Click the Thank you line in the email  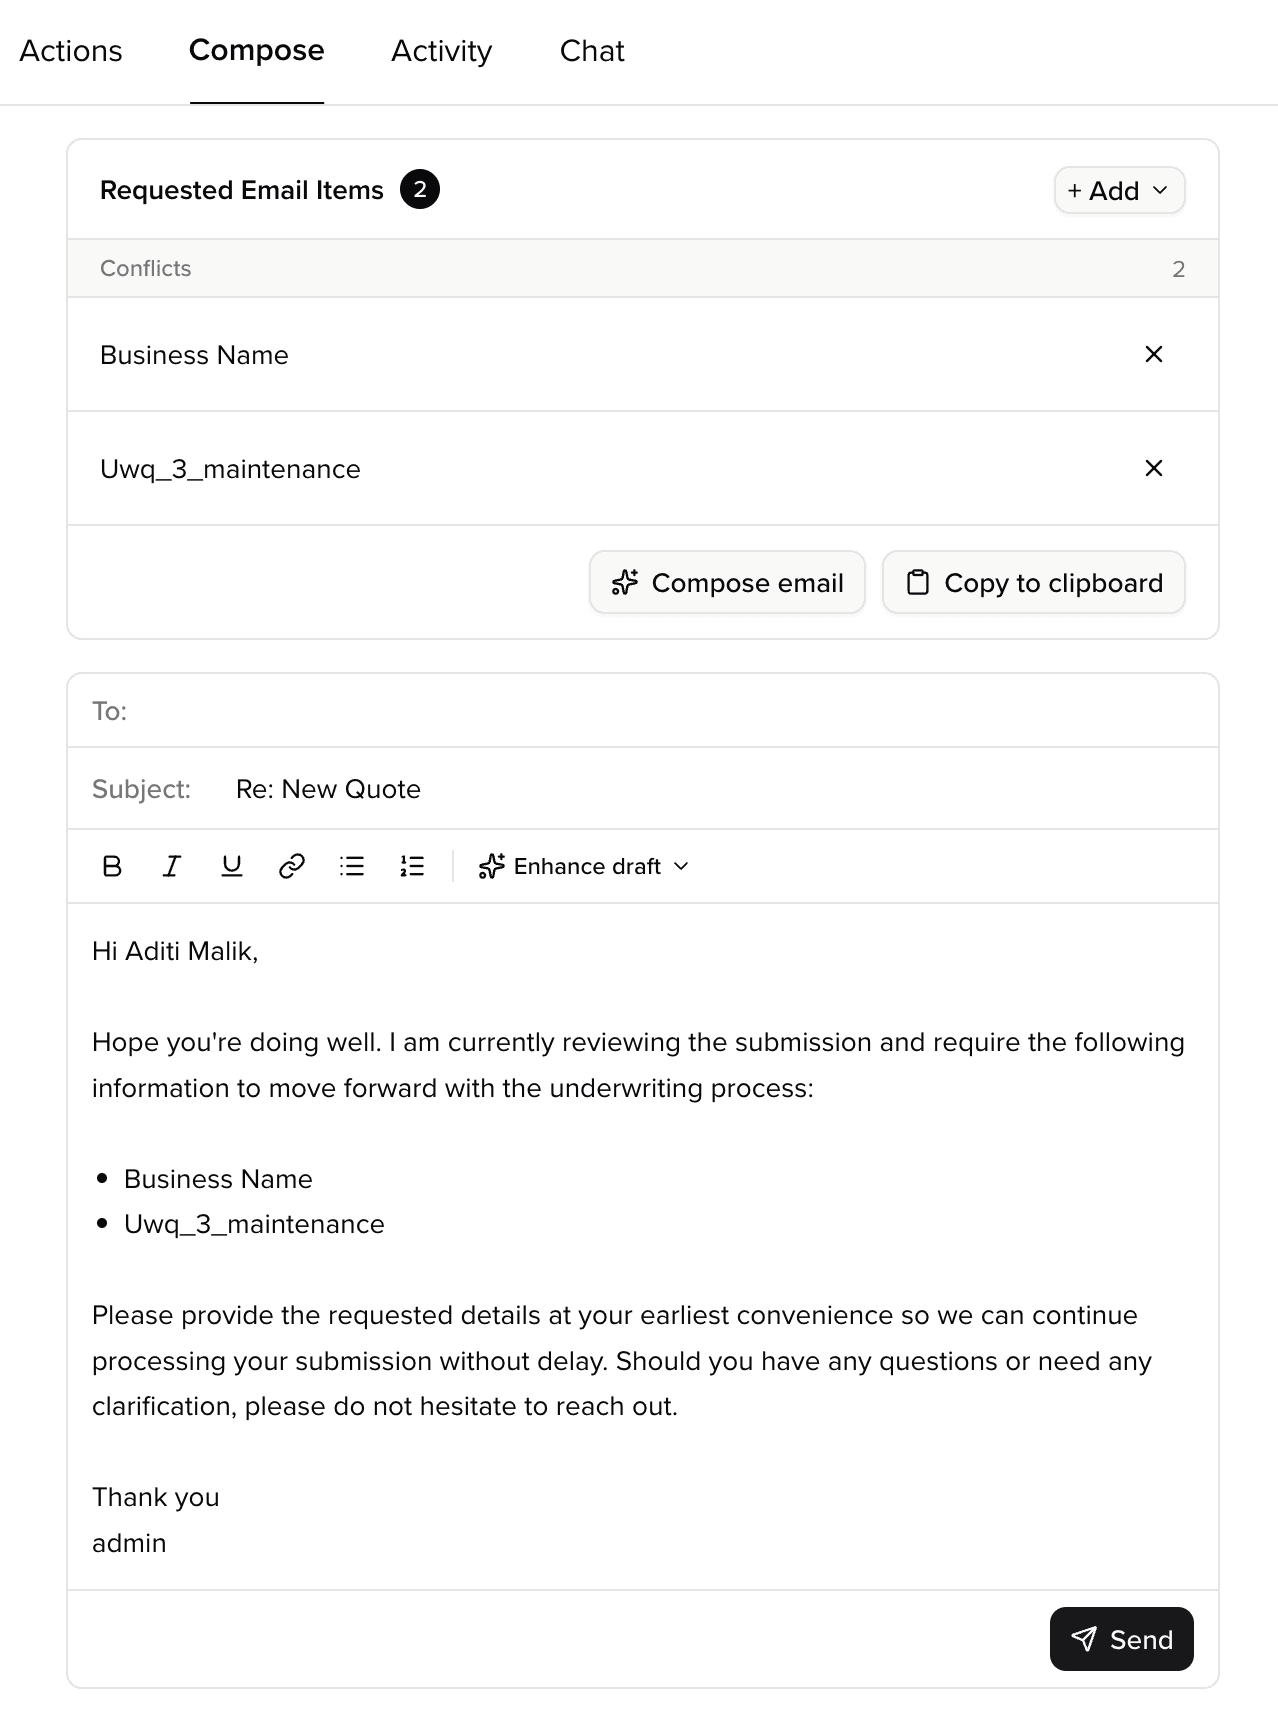[156, 1497]
